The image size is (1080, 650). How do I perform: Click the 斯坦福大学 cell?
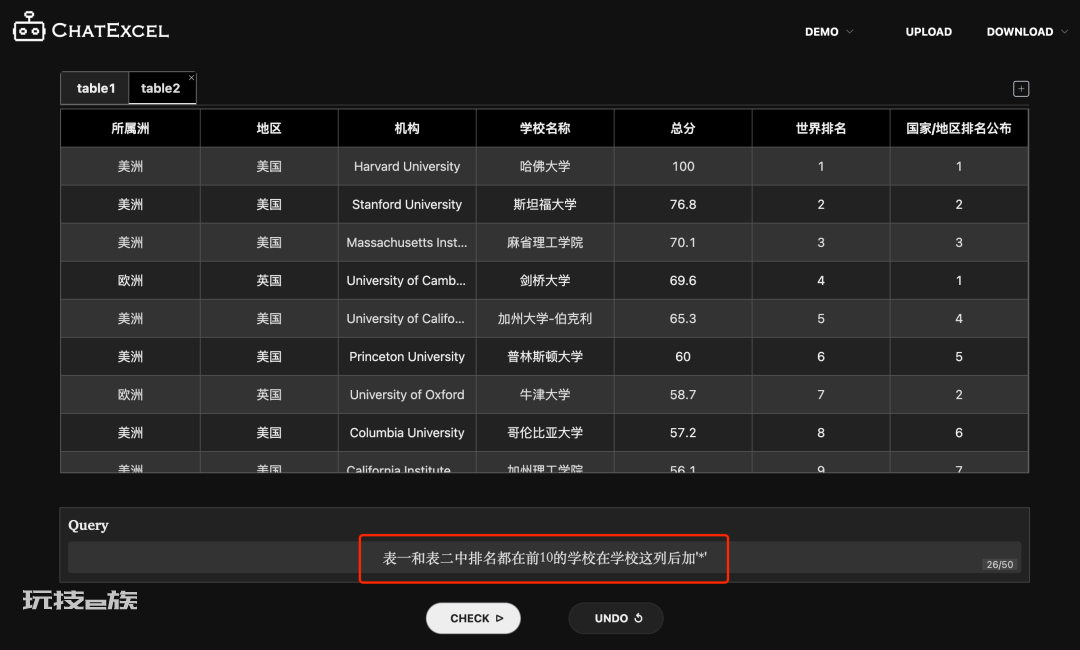point(545,205)
